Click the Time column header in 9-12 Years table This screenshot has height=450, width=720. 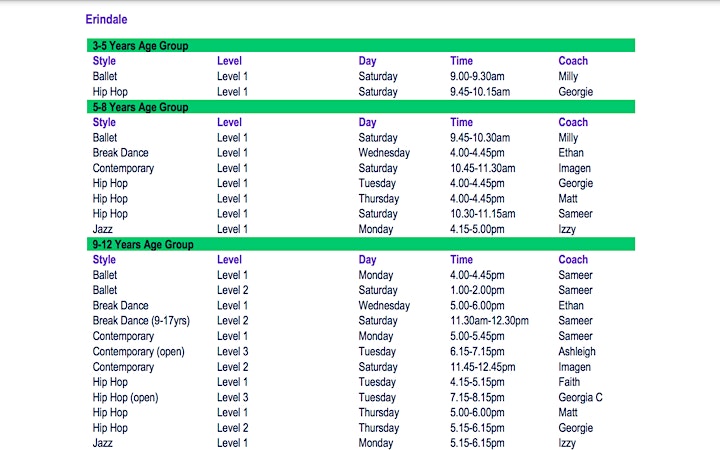coord(461,259)
